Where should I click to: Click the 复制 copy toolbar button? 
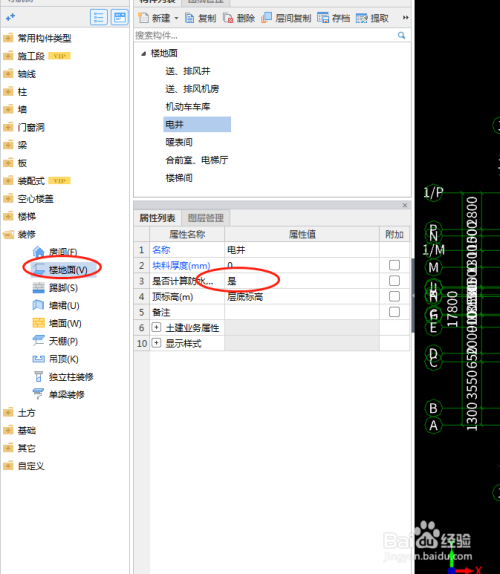point(201,18)
